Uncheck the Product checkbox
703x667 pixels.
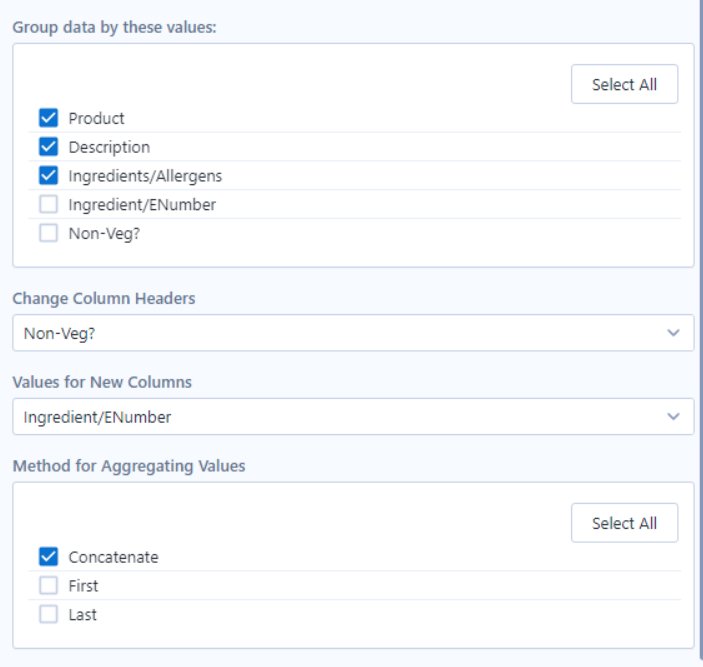[x=48, y=118]
